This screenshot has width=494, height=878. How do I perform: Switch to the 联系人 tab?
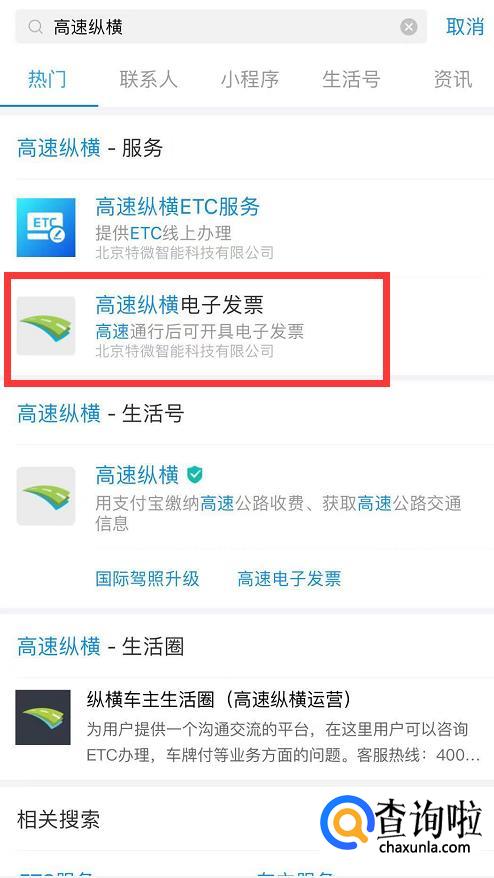(148, 79)
